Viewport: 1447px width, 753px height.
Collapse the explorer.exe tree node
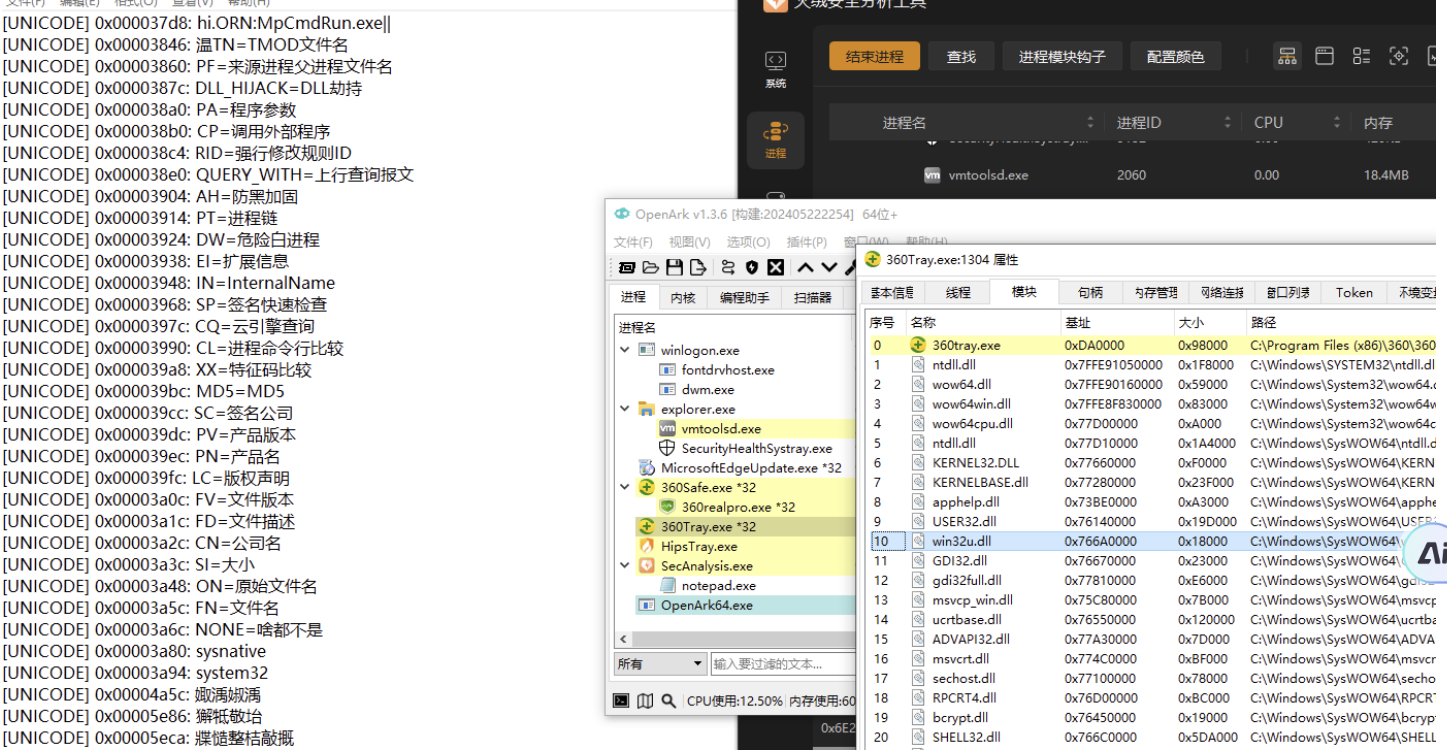625,409
